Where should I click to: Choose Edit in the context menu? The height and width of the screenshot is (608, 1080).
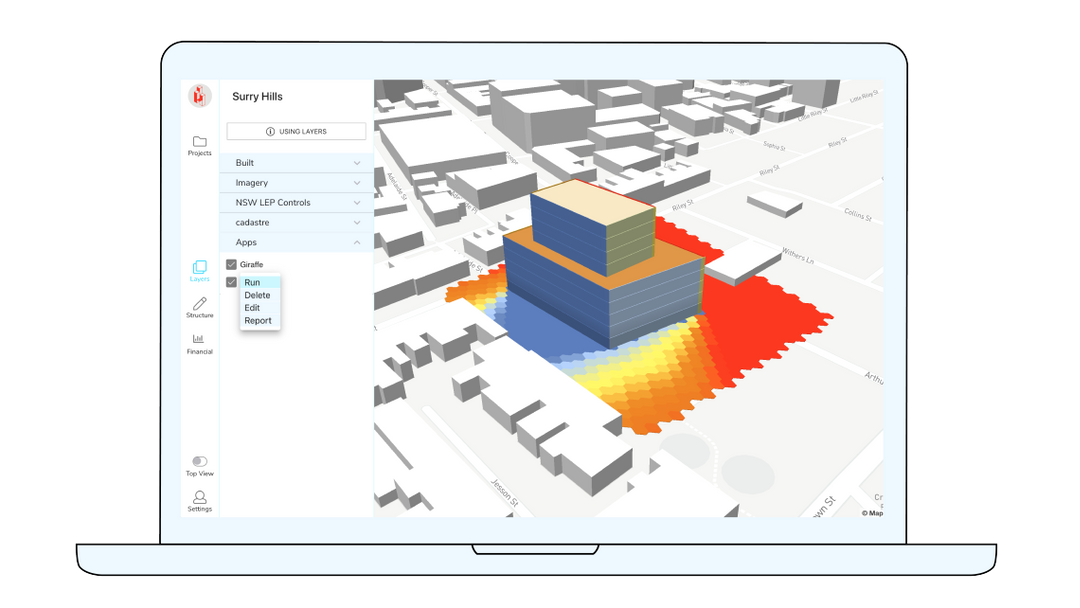coord(252,308)
